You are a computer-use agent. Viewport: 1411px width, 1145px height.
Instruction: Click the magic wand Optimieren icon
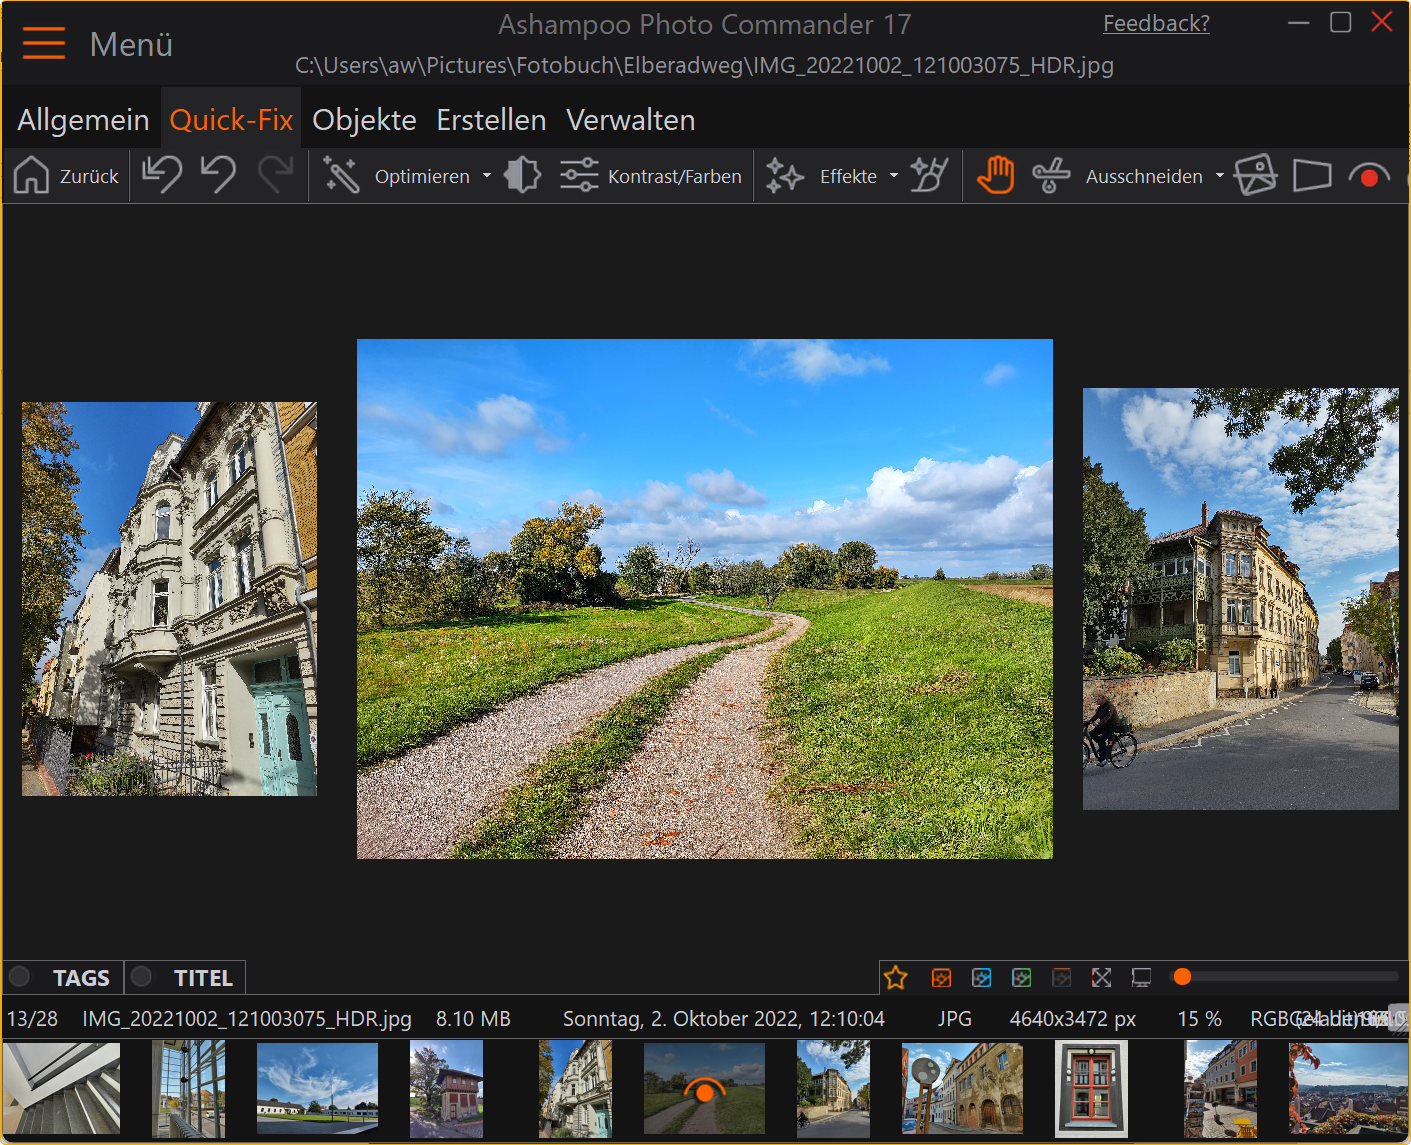[341, 176]
